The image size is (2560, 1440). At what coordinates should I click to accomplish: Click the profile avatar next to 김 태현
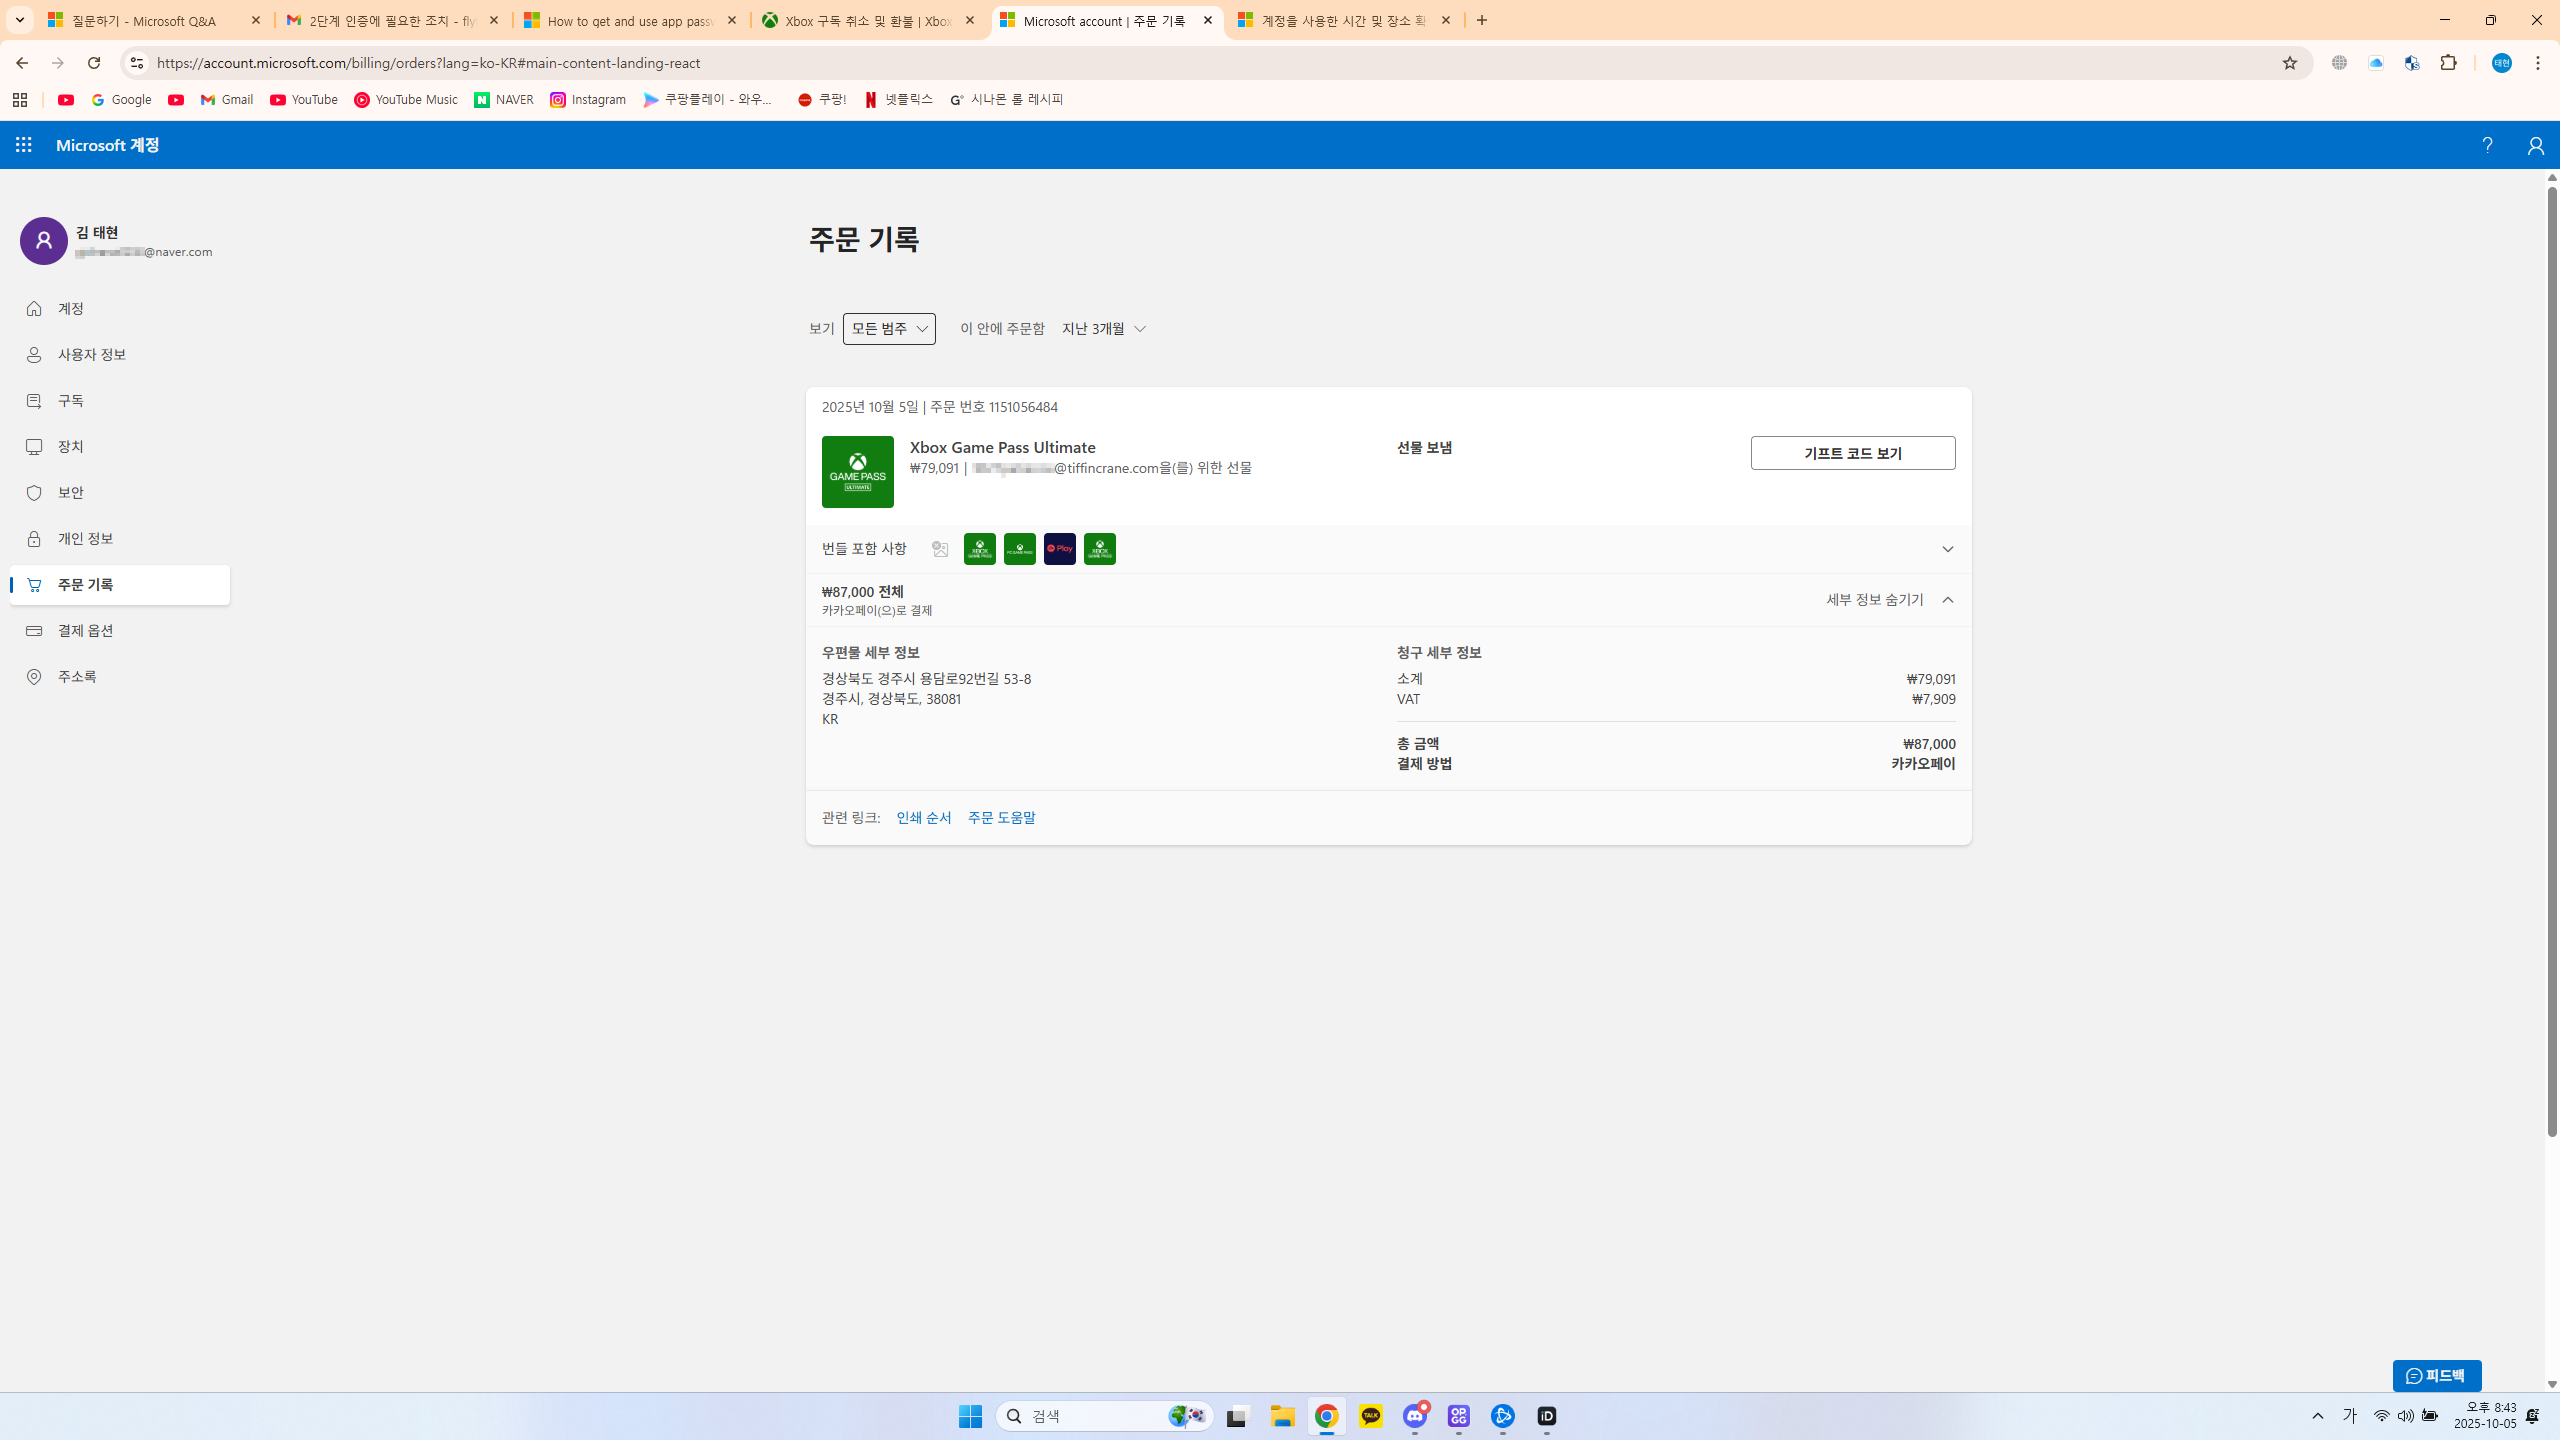44,241
